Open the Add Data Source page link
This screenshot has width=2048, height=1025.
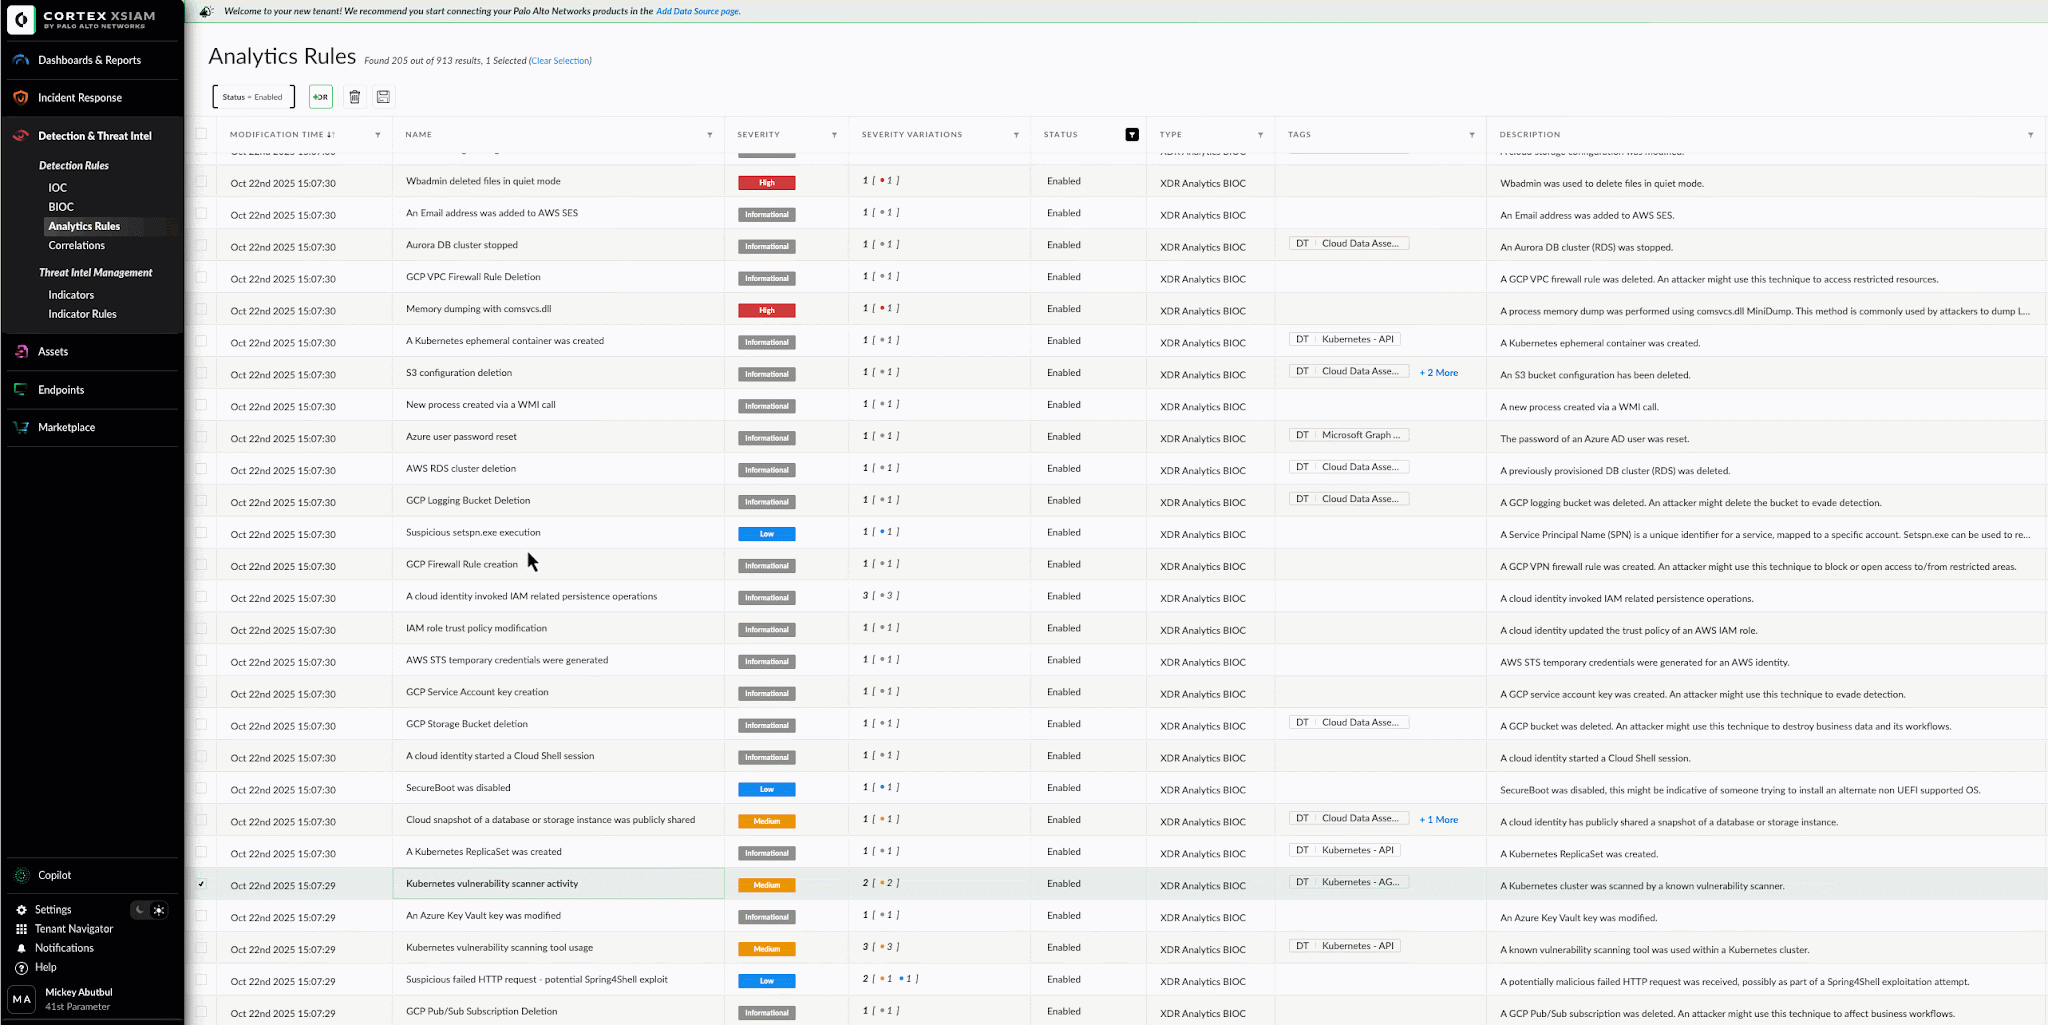tap(698, 10)
